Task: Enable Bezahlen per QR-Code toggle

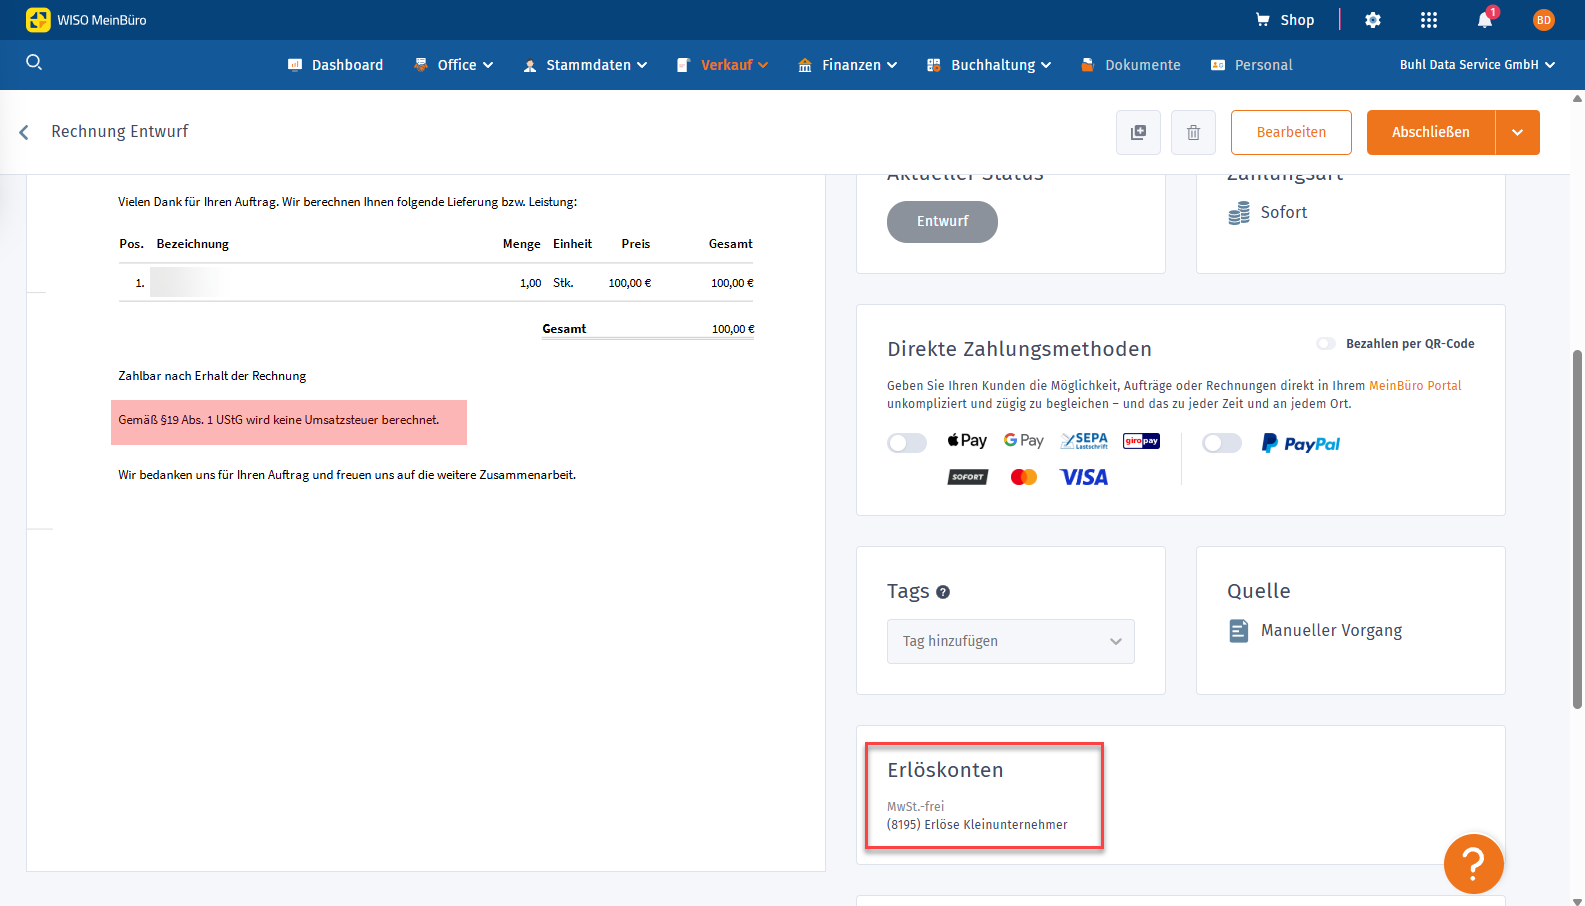Action: click(x=1326, y=344)
